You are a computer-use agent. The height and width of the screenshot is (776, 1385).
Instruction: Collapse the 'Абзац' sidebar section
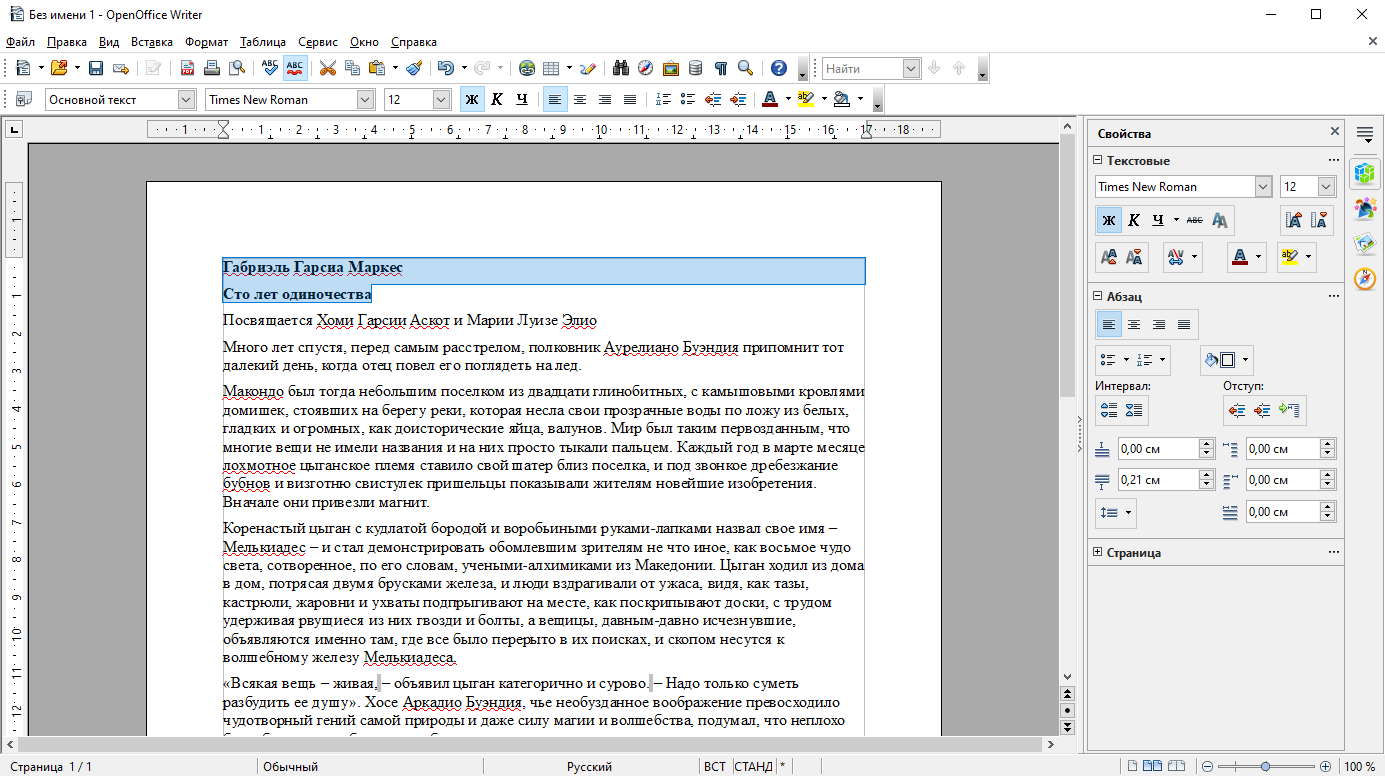pos(1097,296)
